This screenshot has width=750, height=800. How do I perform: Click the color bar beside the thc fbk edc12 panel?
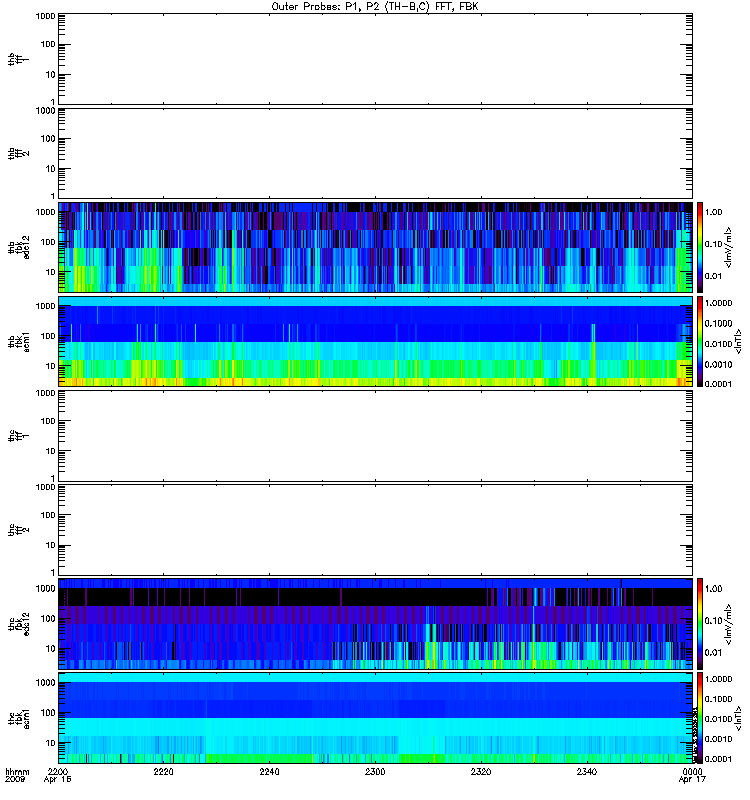click(700, 623)
